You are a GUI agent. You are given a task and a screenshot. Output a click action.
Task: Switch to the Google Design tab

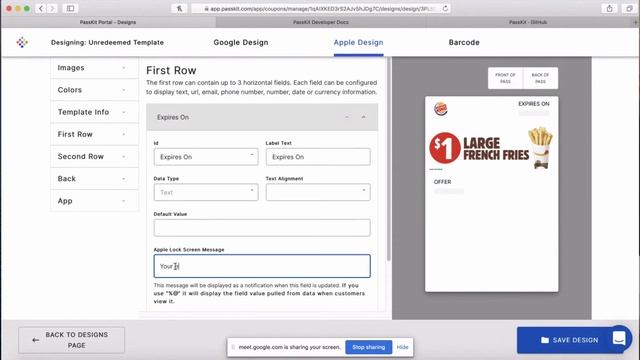click(x=241, y=42)
